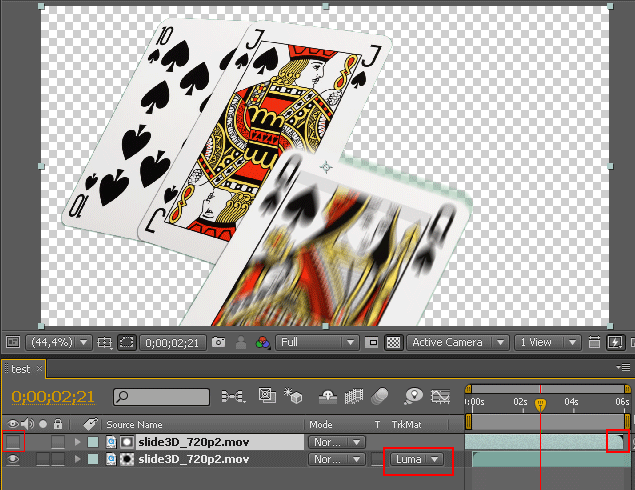This screenshot has height=490, width=635.
Task: Click the lock column header icon
Action: tap(58, 424)
